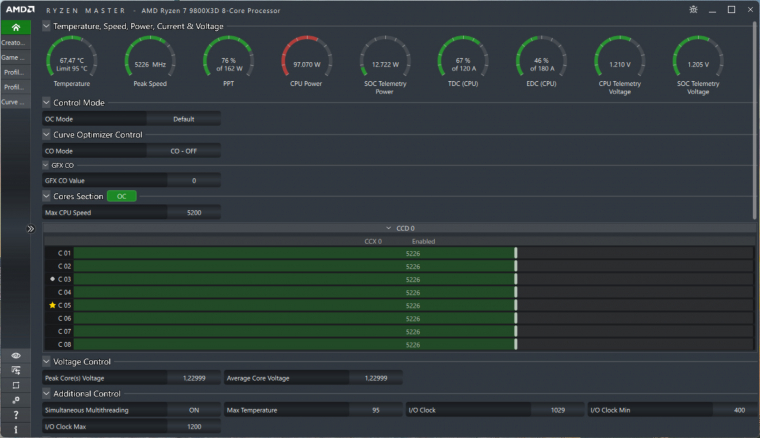
Task: Click the profile import icon in sidebar
Action: [x=16, y=371]
